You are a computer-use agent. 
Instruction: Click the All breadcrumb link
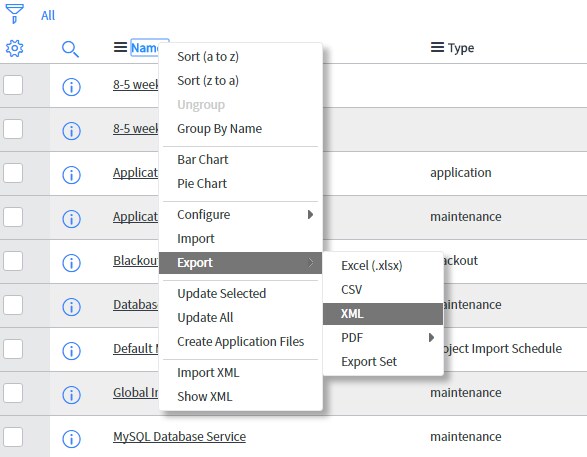pos(48,16)
